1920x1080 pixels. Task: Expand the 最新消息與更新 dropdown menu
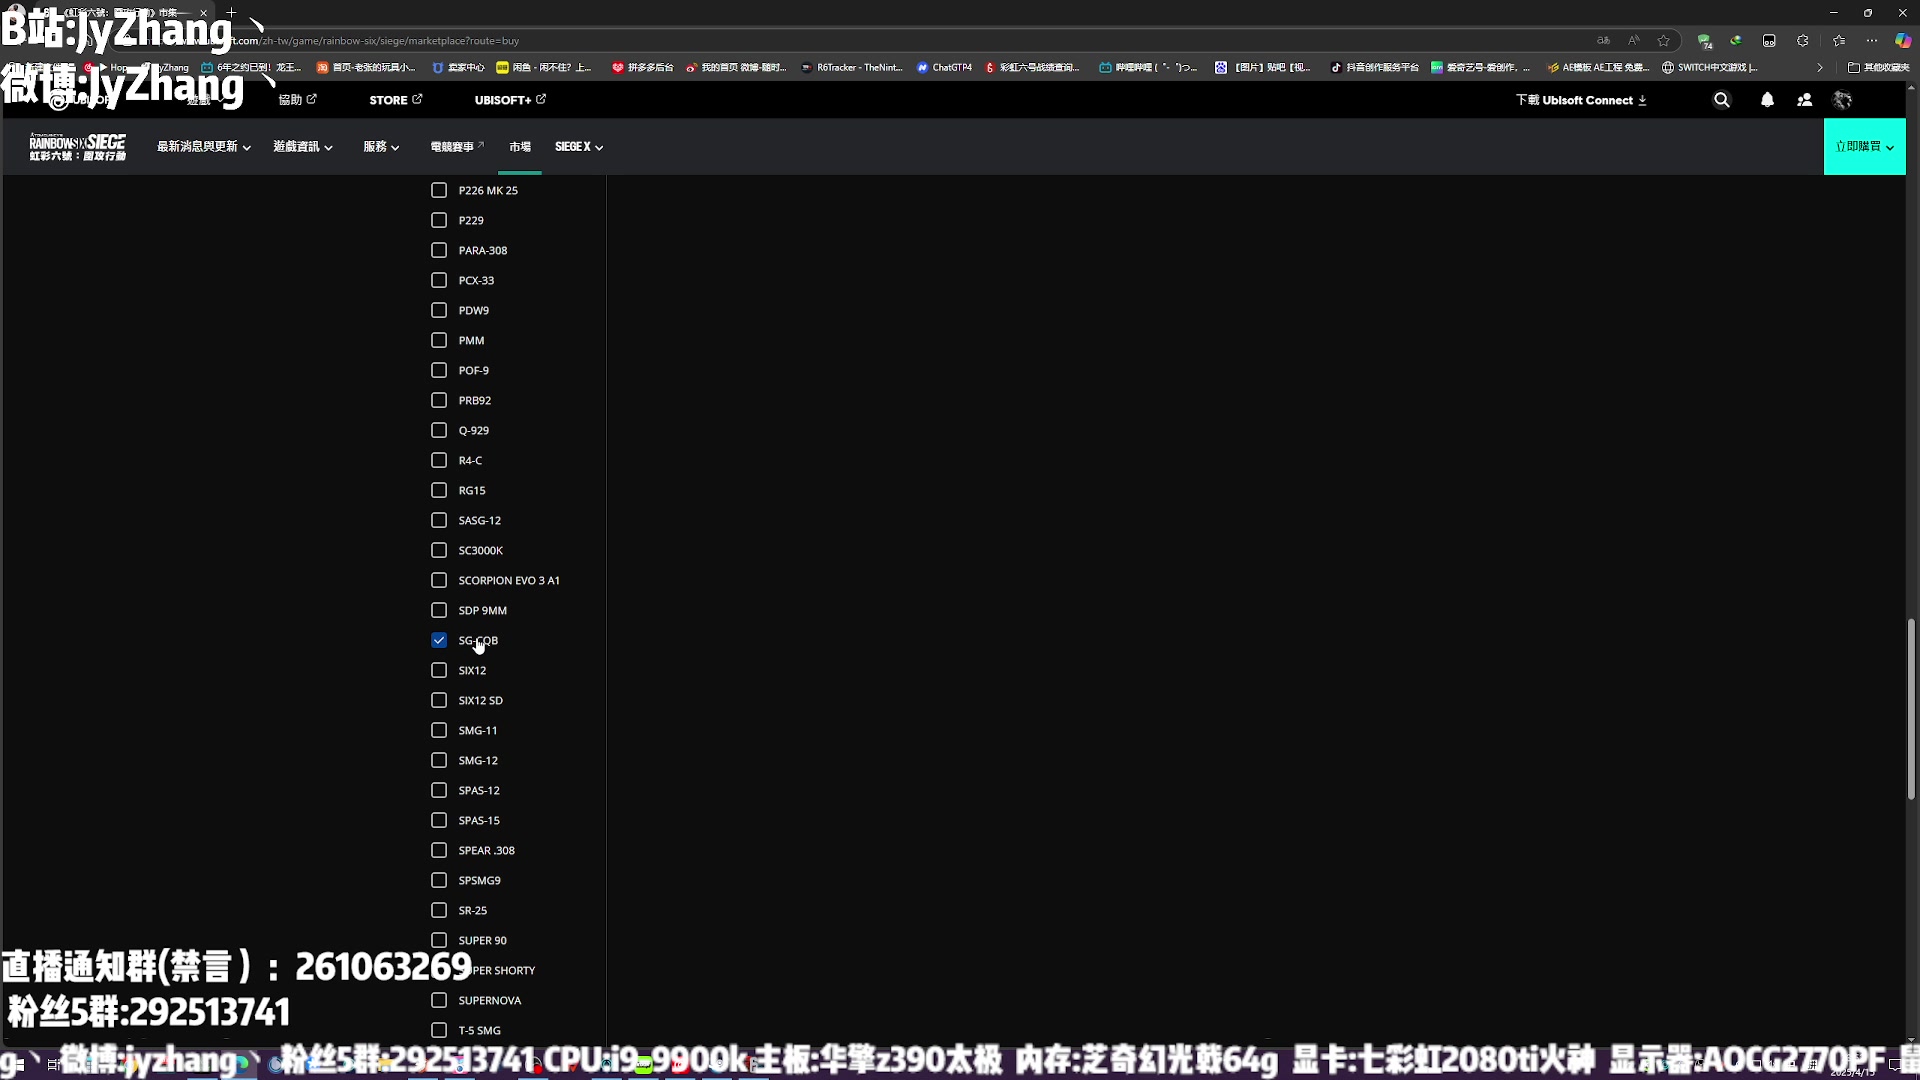(x=203, y=147)
